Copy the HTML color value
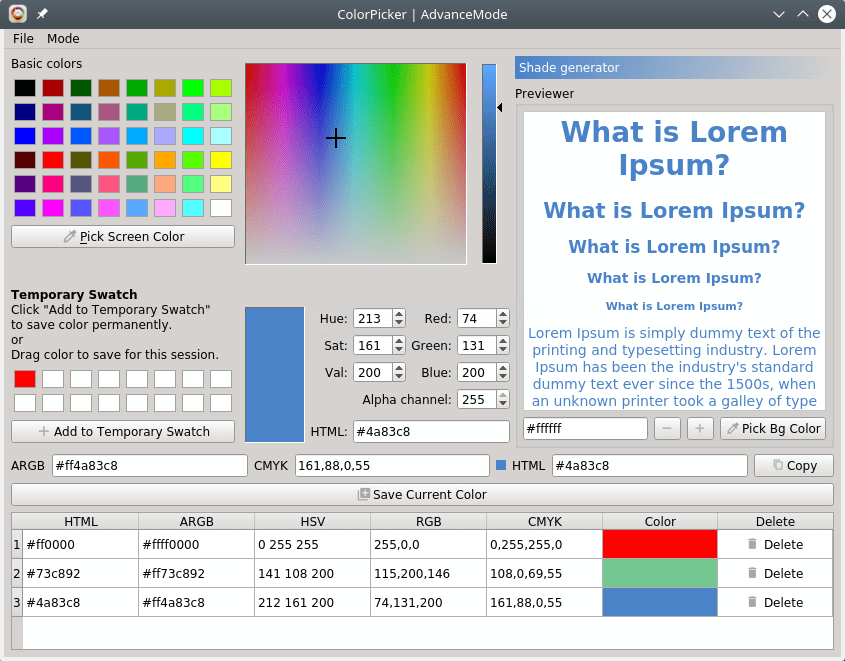The image size is (845, 661). pos(793,465)
